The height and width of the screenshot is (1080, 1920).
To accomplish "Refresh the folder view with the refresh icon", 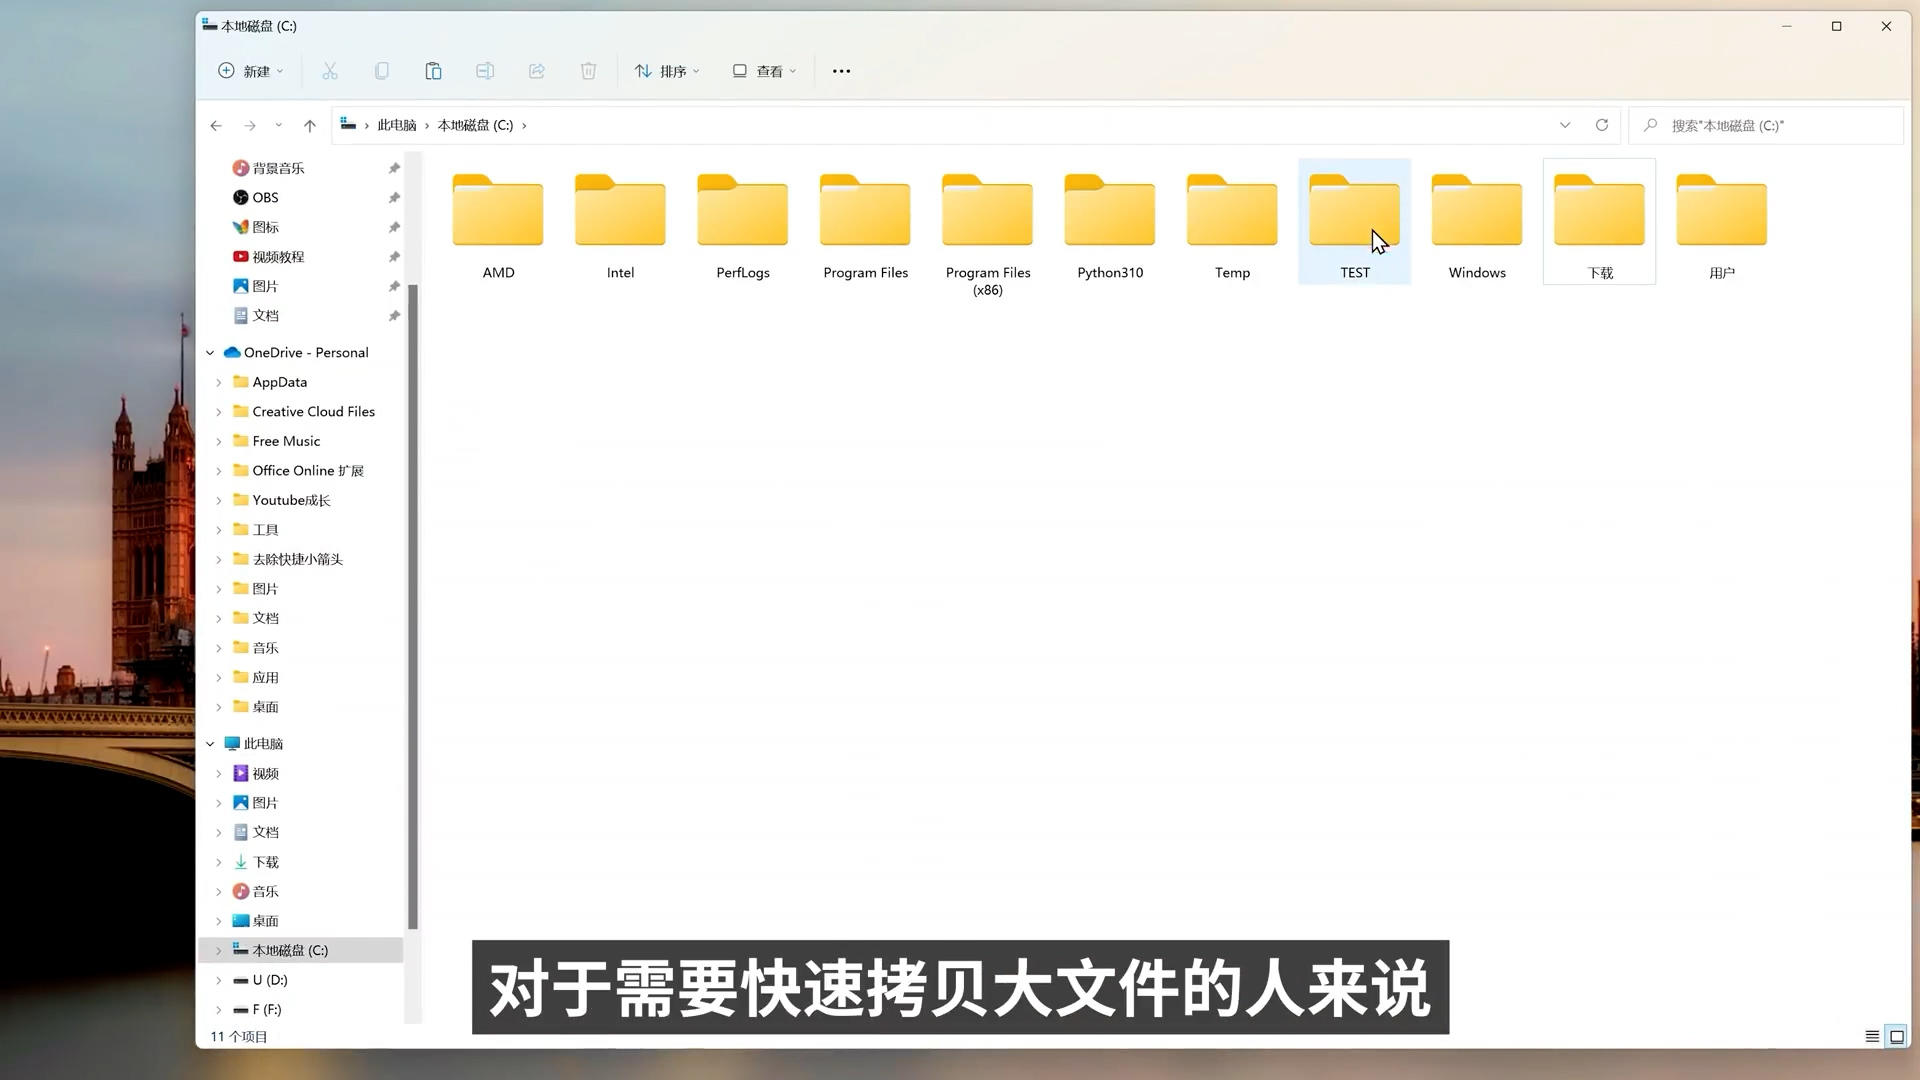I will pyautogui.click(x=1602, y=125).
